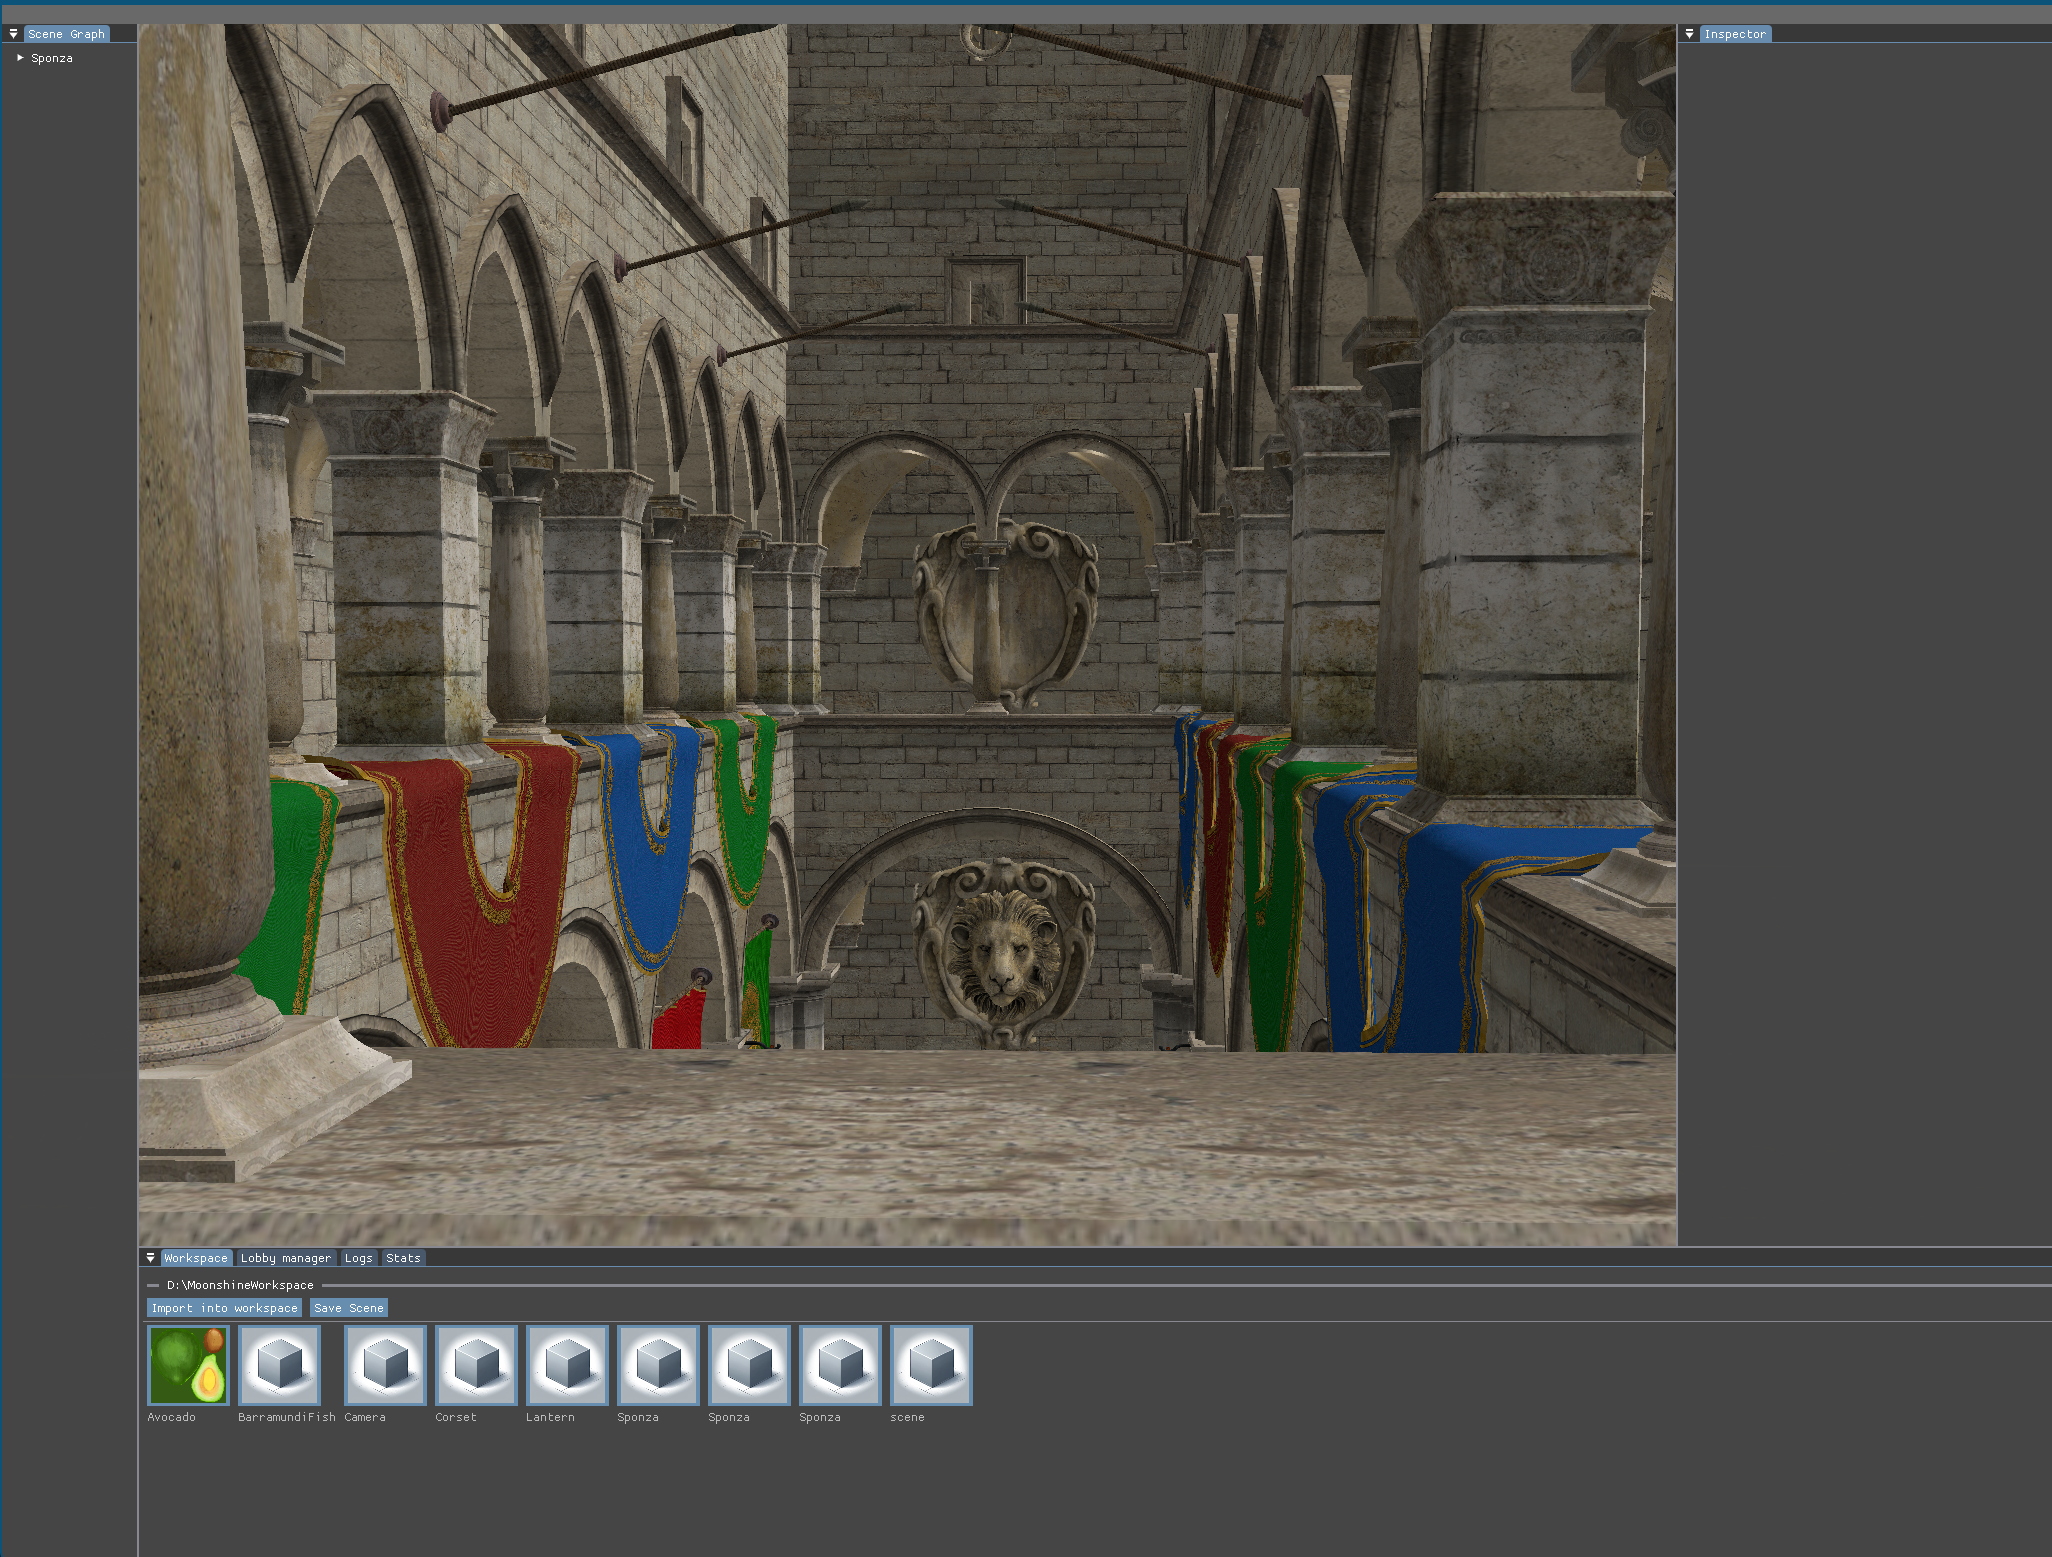Select the Avocado asset thumbnail

click(188, 1365)
